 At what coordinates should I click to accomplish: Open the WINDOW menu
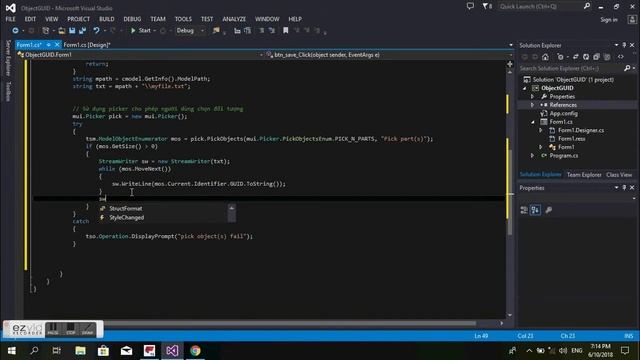pyautogui.click(x=267, y=19)
